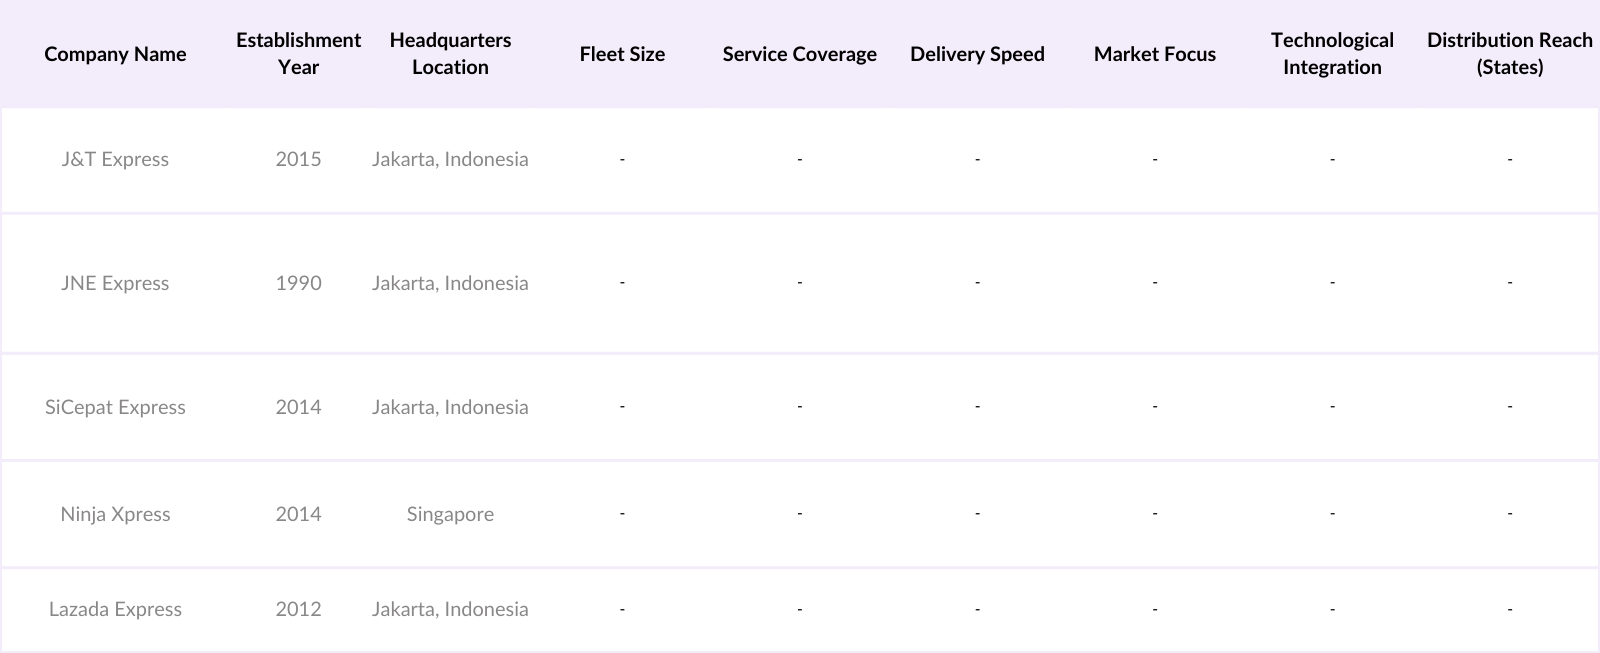1600x653 pixels.
Task: Select the Establishment Year column header
Action: click(298, 54)
